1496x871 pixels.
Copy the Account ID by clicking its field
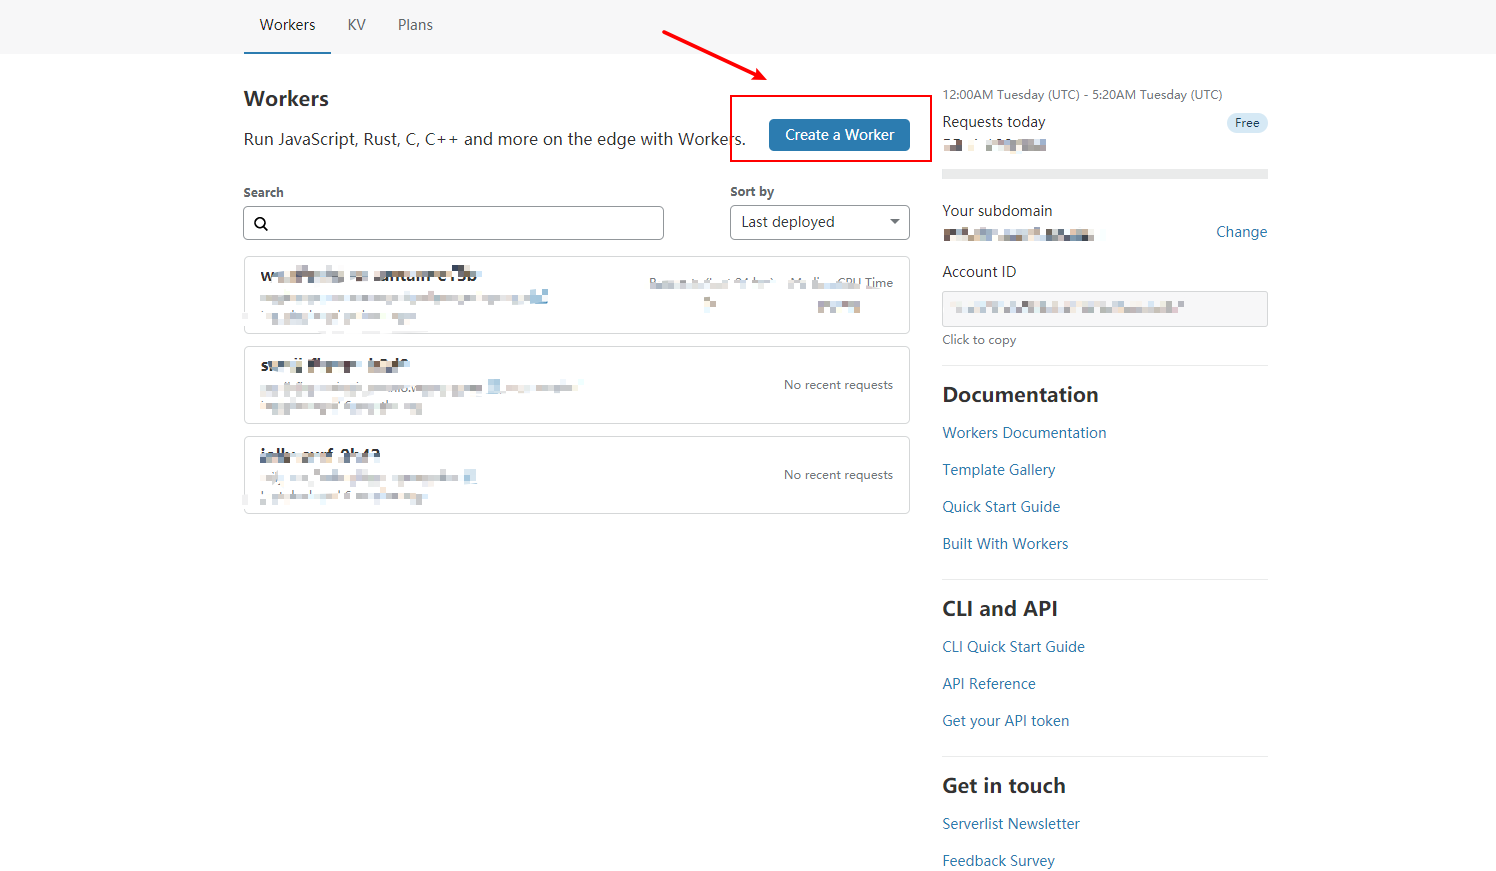[x=1104, y=309]
